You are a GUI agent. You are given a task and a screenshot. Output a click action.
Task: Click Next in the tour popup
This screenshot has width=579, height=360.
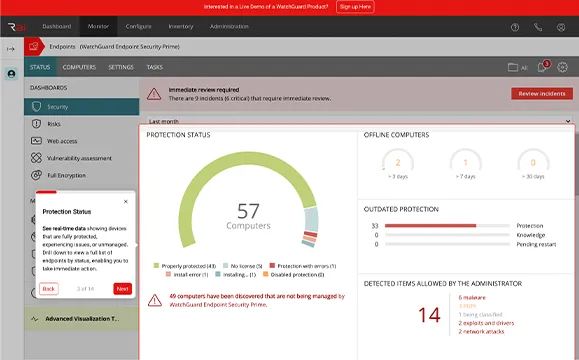[x=123, y=289]
